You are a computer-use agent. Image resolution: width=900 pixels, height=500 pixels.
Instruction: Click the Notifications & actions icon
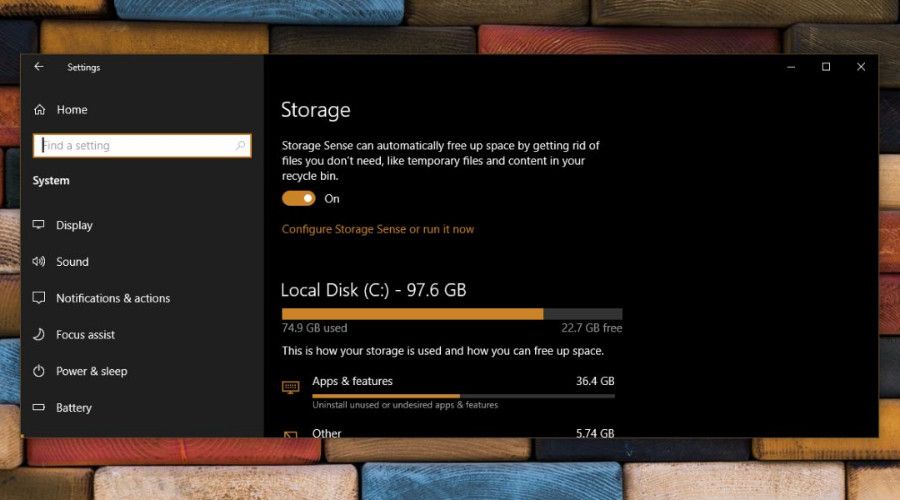click(x=39, y=298)
